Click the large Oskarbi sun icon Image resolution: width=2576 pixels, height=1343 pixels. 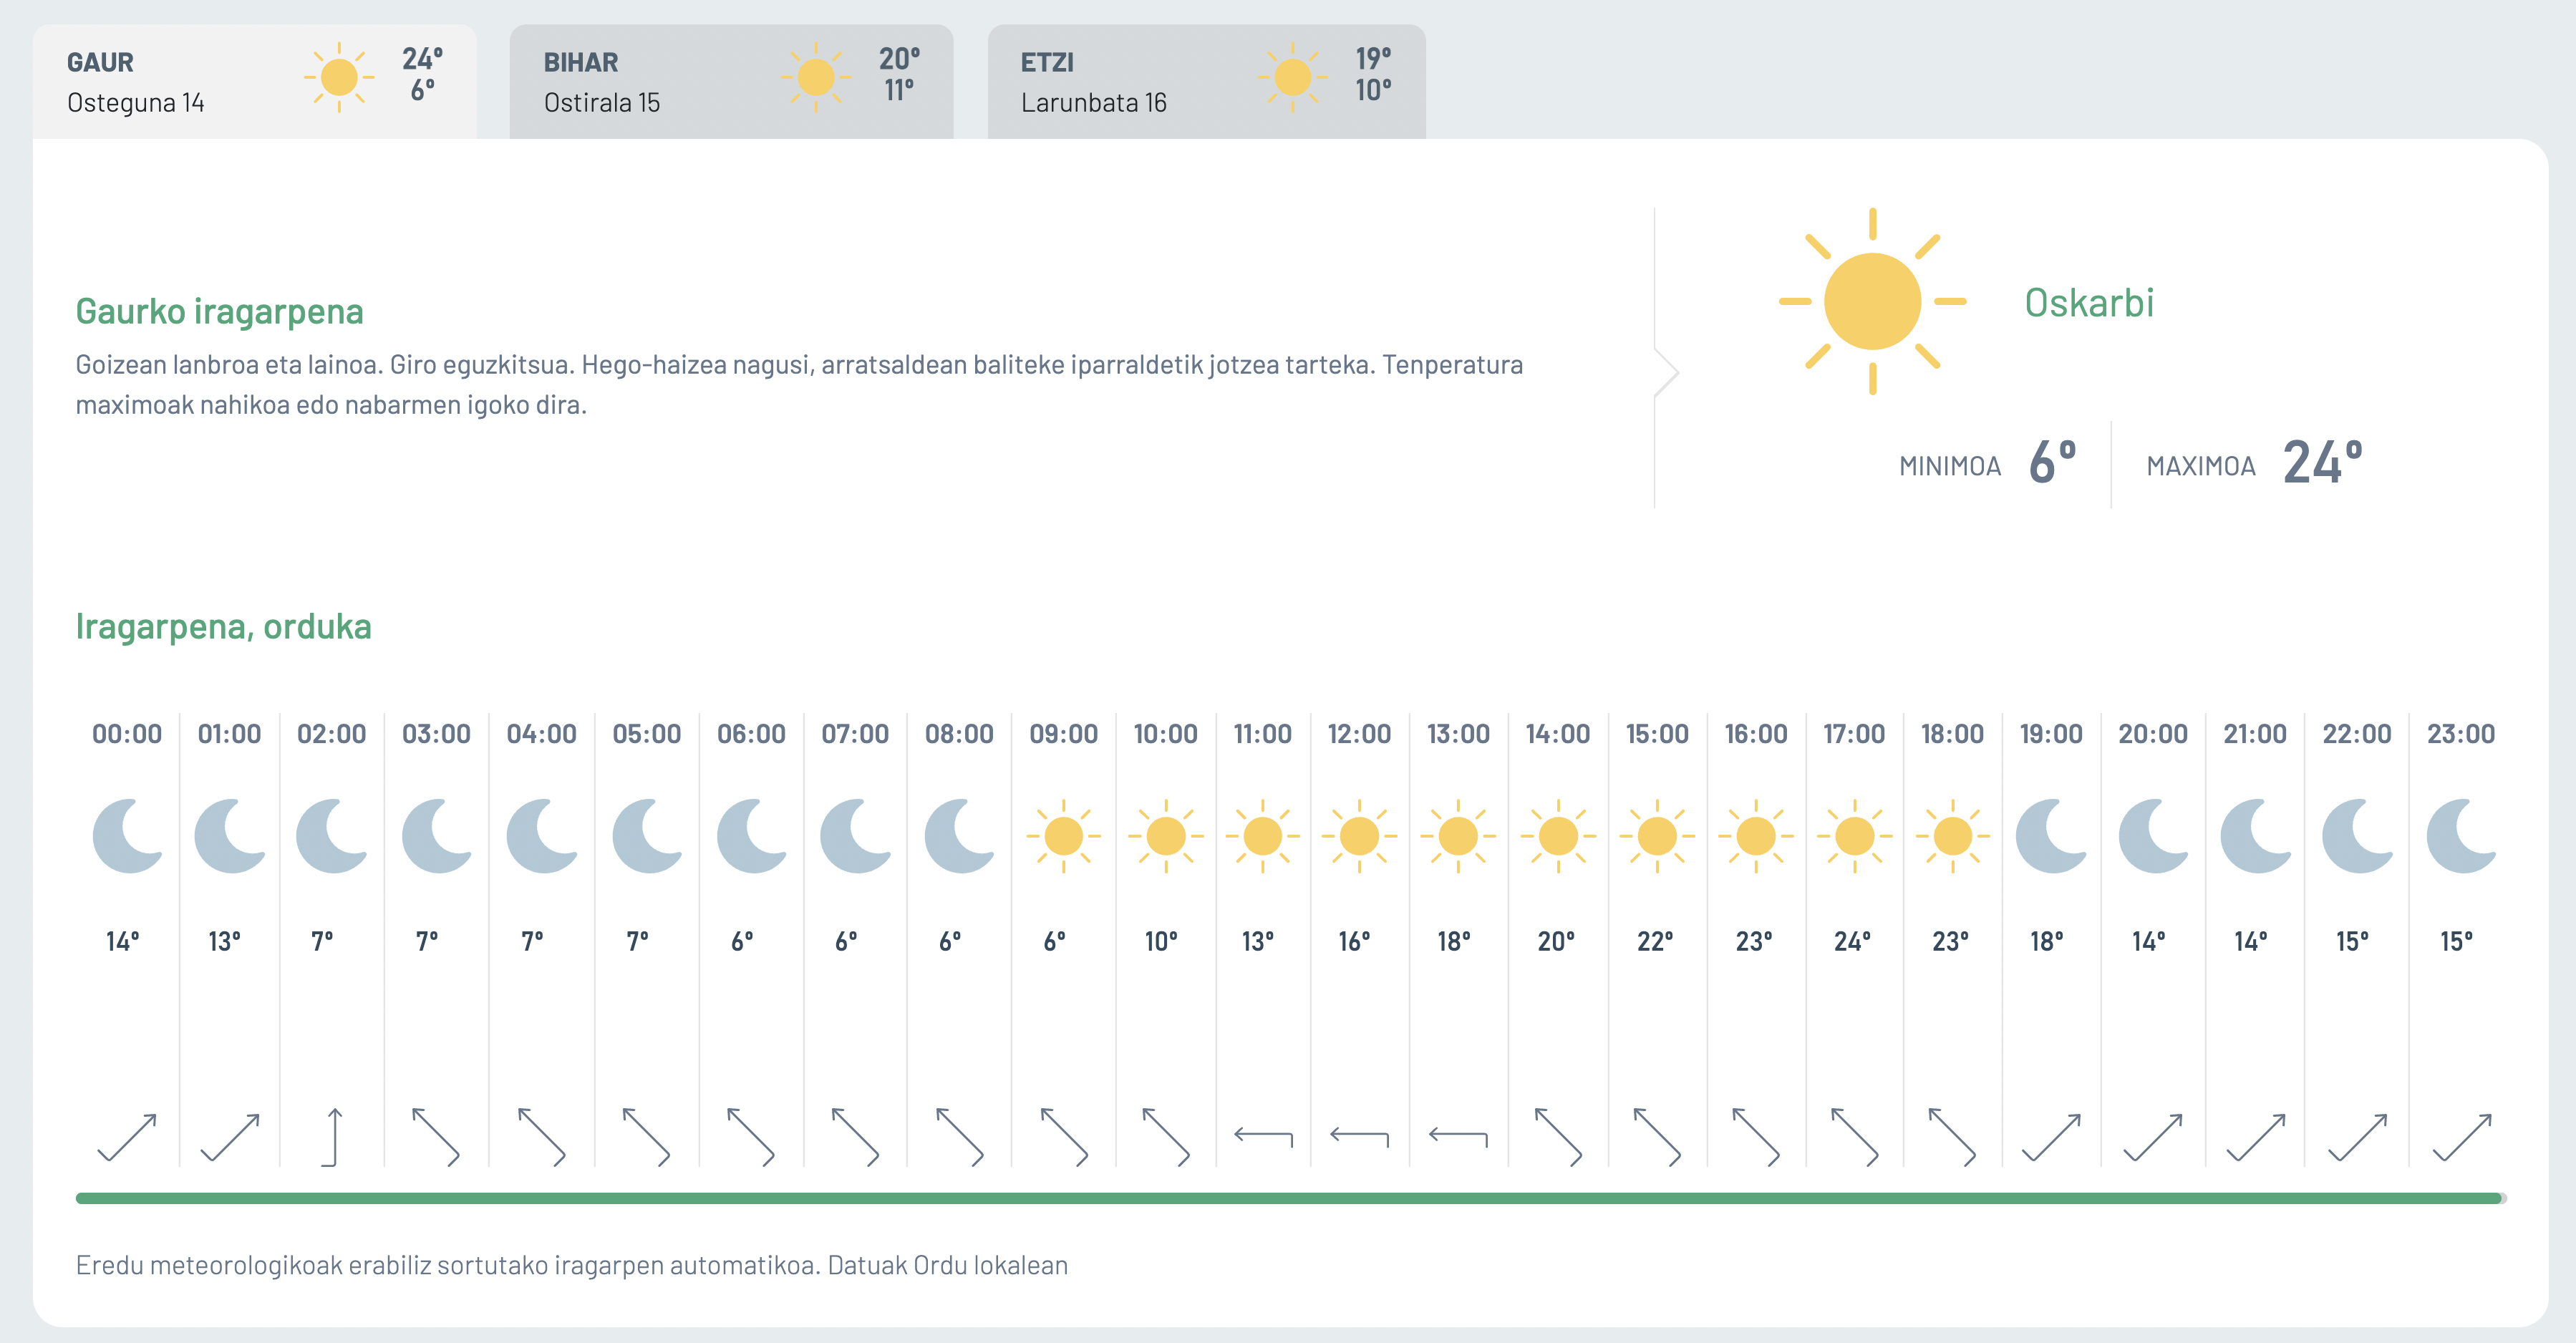[1872, 301]
